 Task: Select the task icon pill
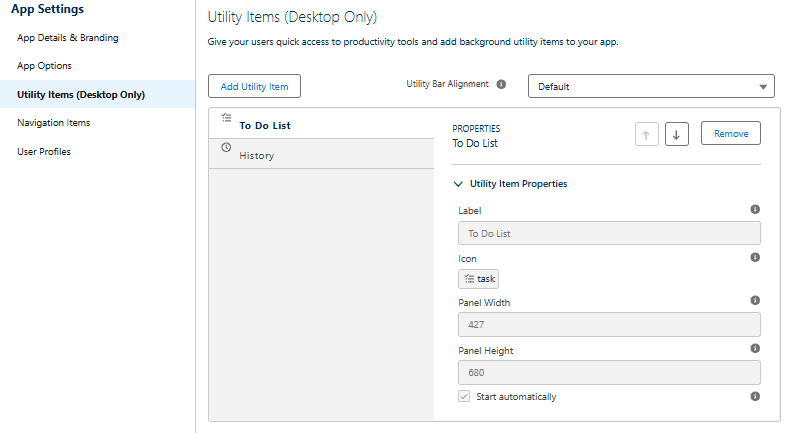click(479, 279)
